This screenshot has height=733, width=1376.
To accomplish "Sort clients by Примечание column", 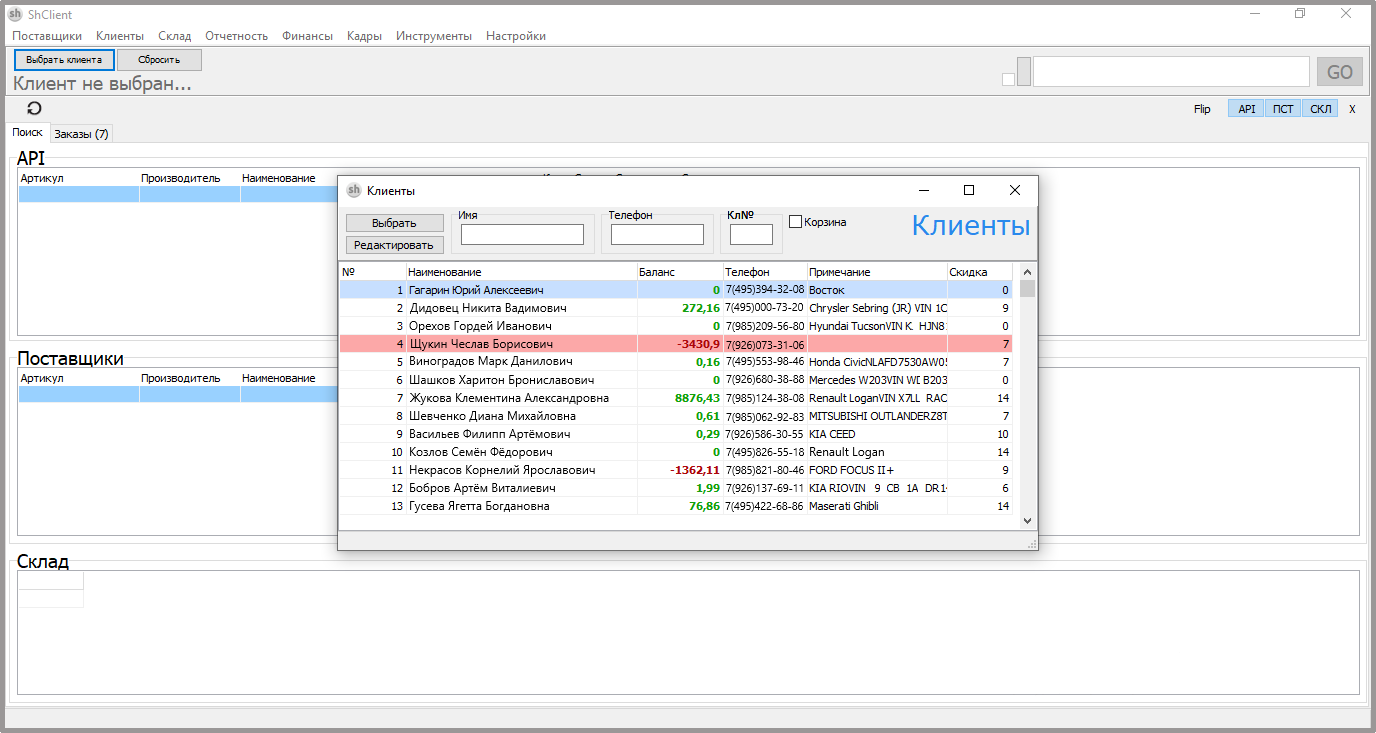I will click(x=877, y=272).
